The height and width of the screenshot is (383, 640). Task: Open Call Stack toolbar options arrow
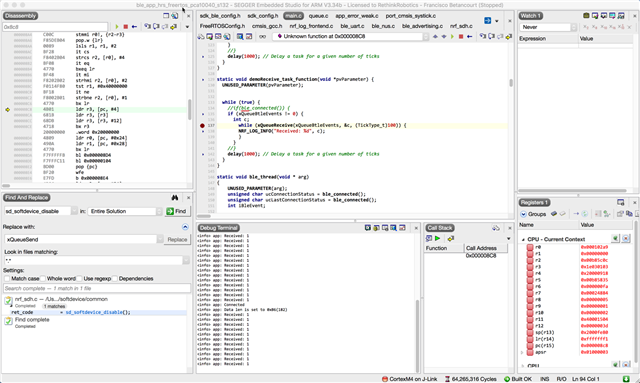point(509,239)
